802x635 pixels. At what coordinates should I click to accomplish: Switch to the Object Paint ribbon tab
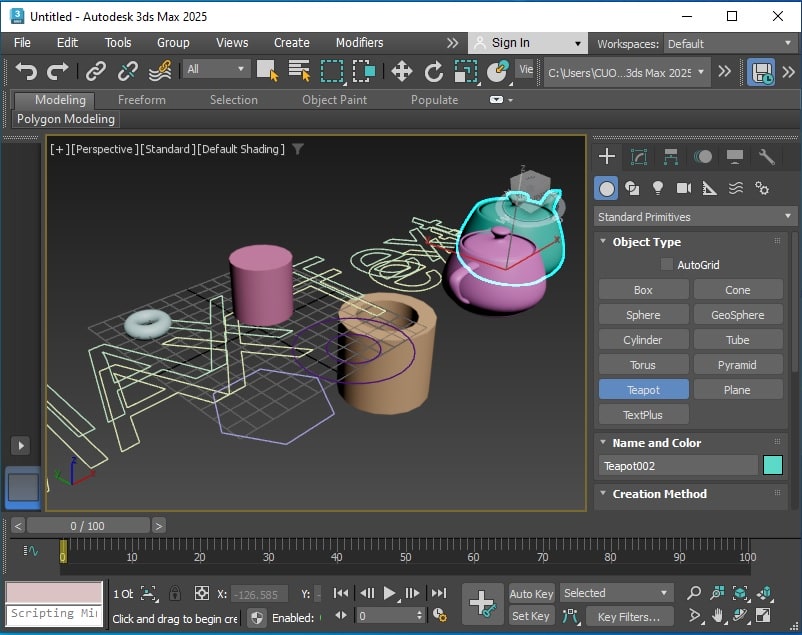click(335, 100)
